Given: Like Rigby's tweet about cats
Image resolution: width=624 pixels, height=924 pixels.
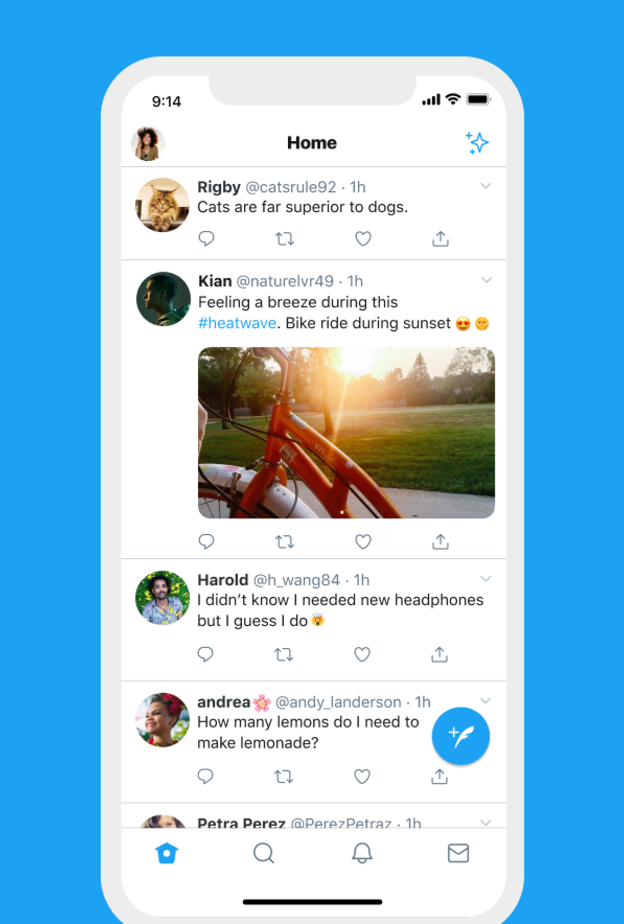Looking at the screenshot, I should [x=363, y=239].
